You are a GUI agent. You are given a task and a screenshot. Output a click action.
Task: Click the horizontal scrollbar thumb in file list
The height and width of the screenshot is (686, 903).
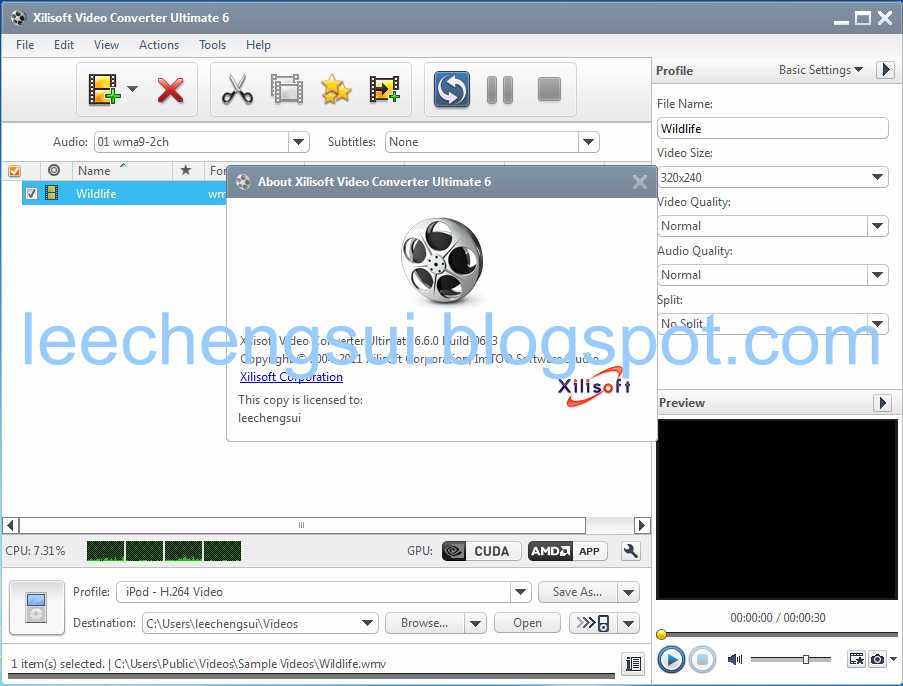pyautogui.click(x=302, y=525)
